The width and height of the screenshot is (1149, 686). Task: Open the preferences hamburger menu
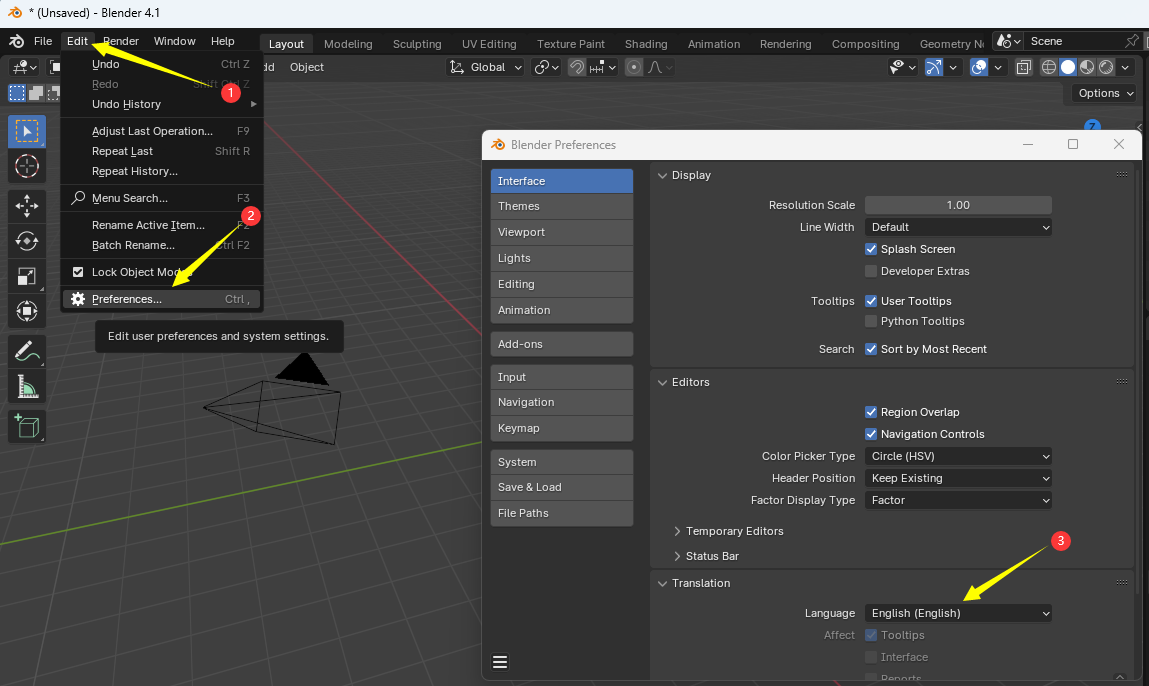[499, 662]
